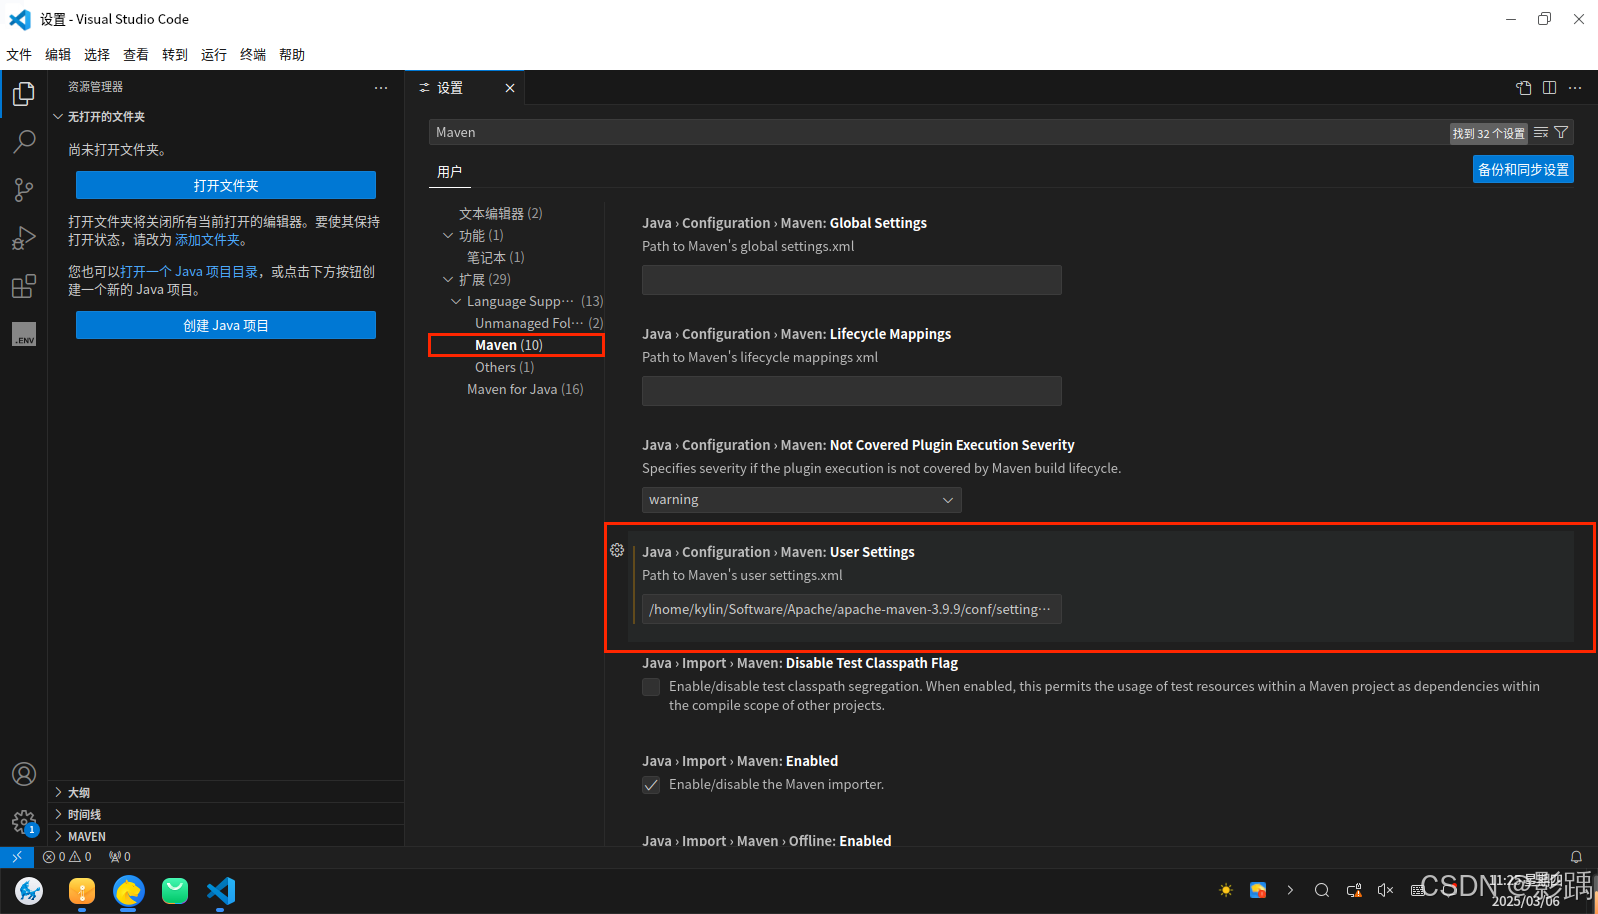Open the start menu icon in taskbar
Screen dimensions: 1598x914
[x=29, y=890]
